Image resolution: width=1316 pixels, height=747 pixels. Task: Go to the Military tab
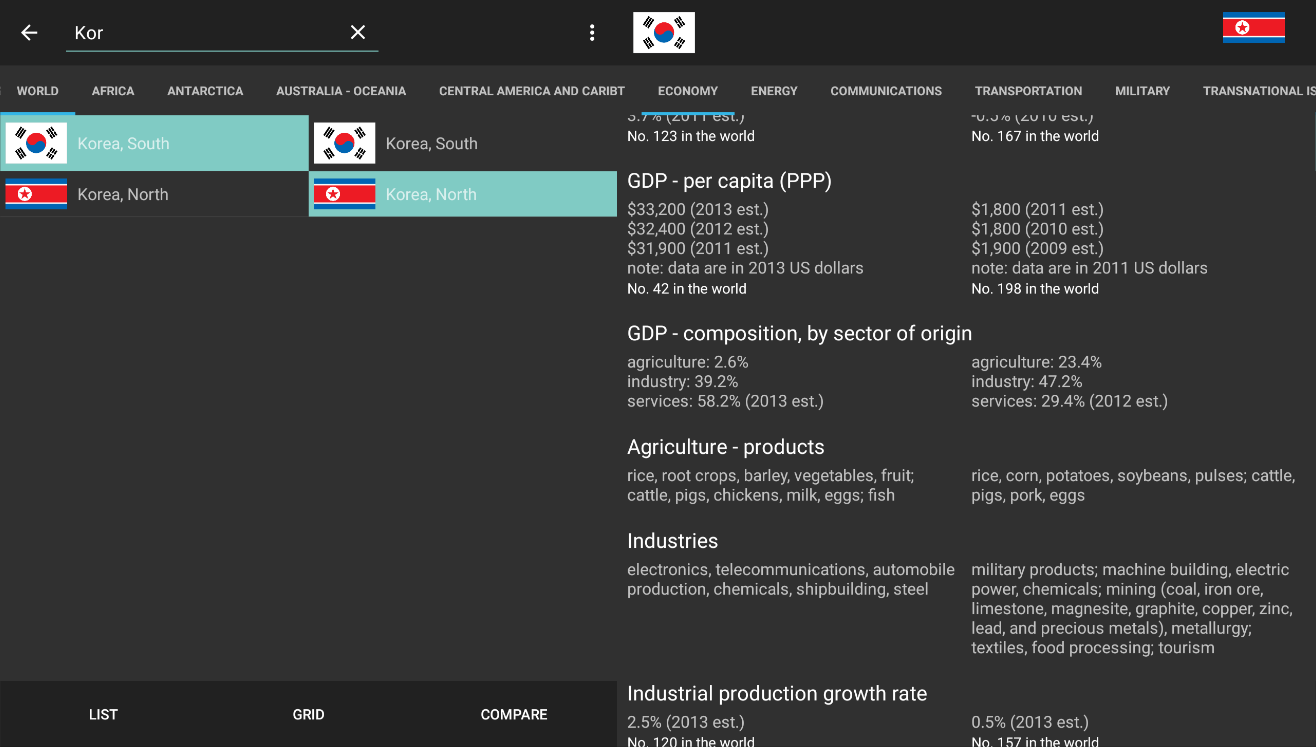click(x=1142, y=91)
